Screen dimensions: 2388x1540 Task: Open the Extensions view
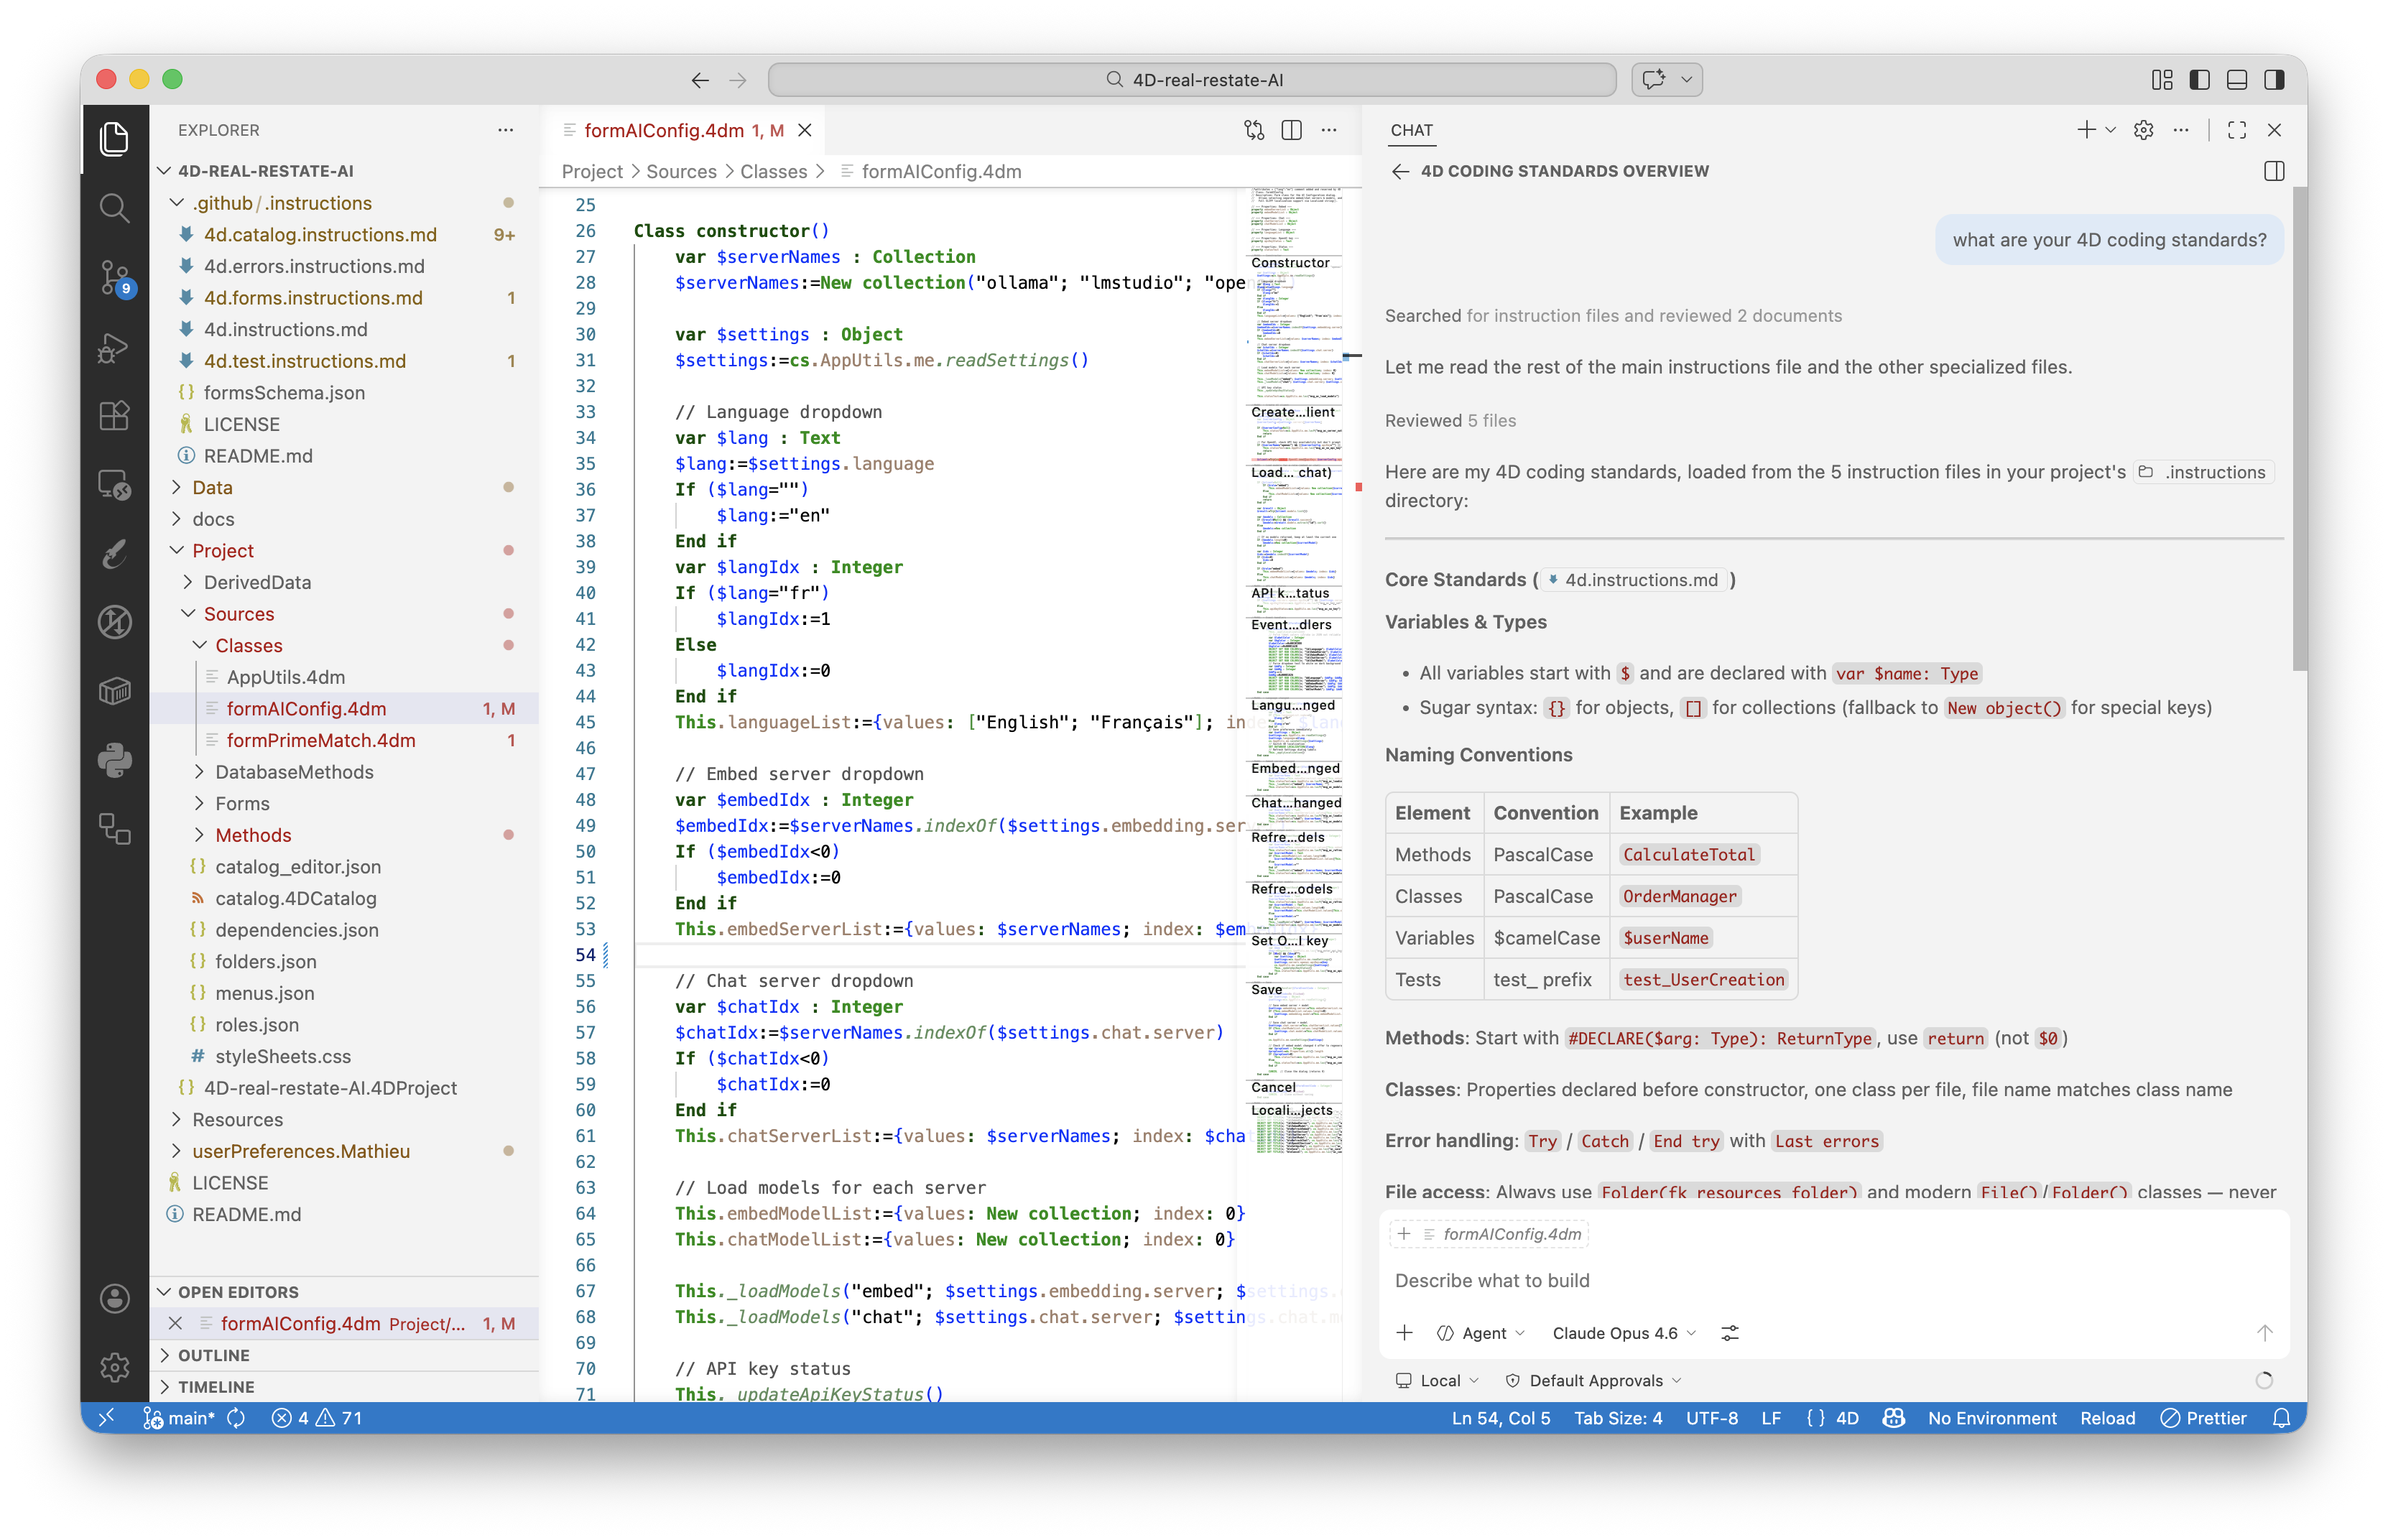(x=114, y=415)
